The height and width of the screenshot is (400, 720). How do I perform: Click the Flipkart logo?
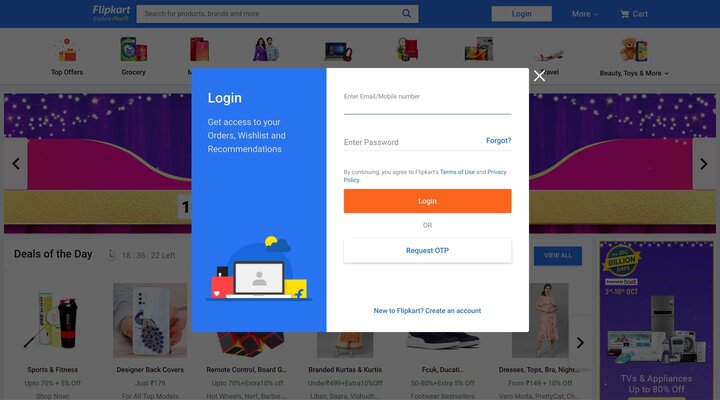(x=111, y=13)
